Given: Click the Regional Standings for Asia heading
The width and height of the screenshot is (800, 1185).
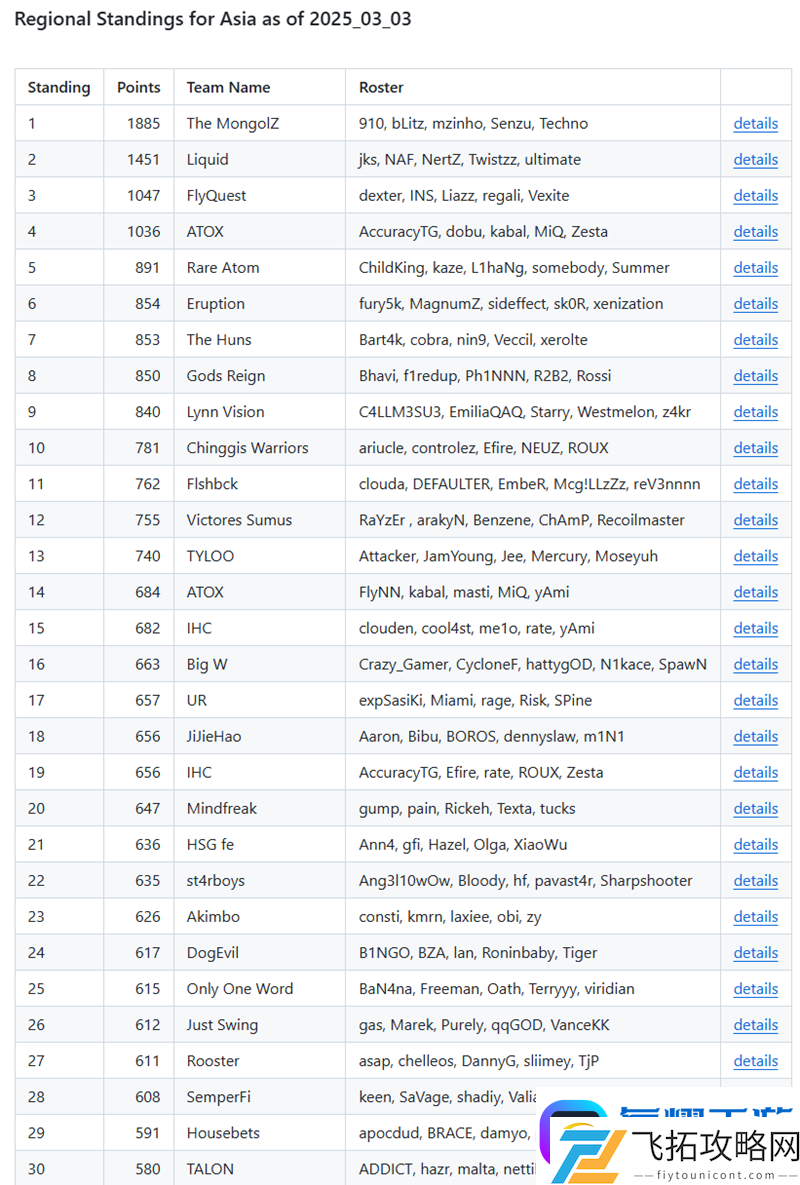Looking at the screenshot, I should coord(213,19).
